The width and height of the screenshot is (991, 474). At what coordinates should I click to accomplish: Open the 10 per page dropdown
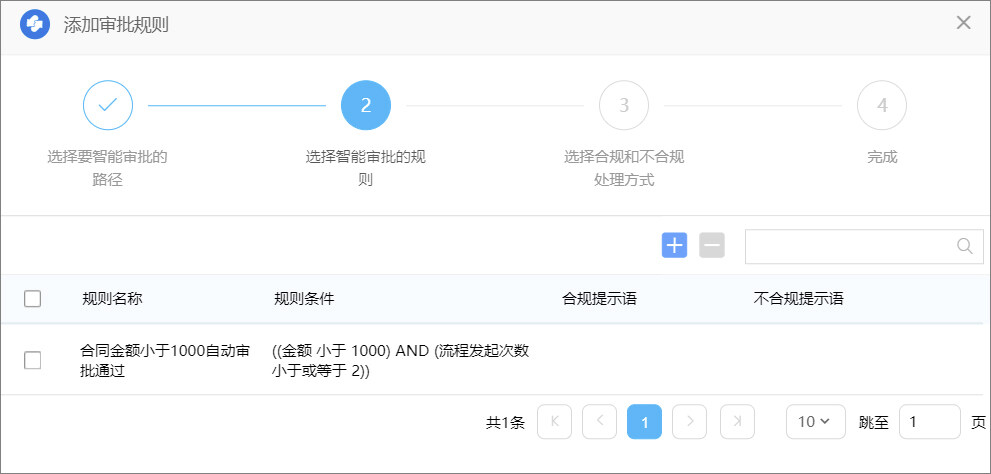(x=815, y=422)
